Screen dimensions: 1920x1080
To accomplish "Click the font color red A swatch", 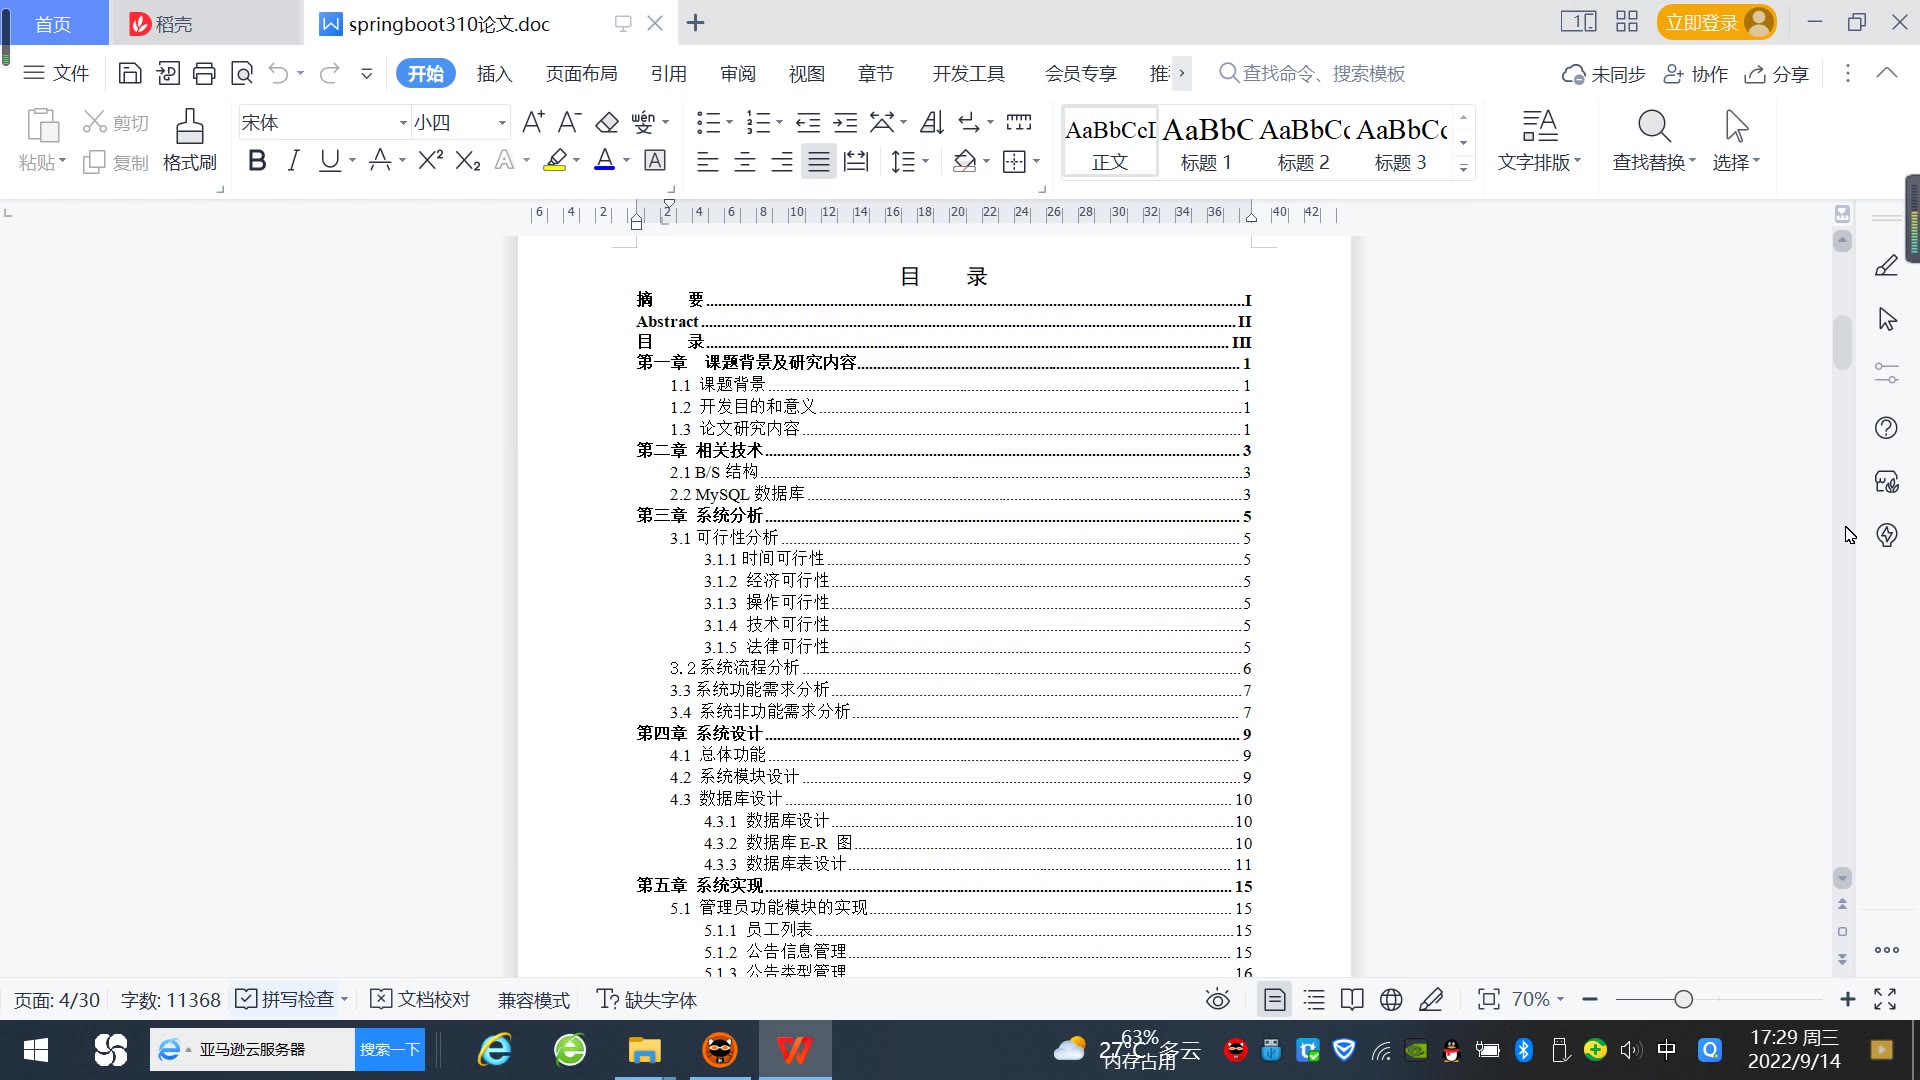I will coord(605,160).
